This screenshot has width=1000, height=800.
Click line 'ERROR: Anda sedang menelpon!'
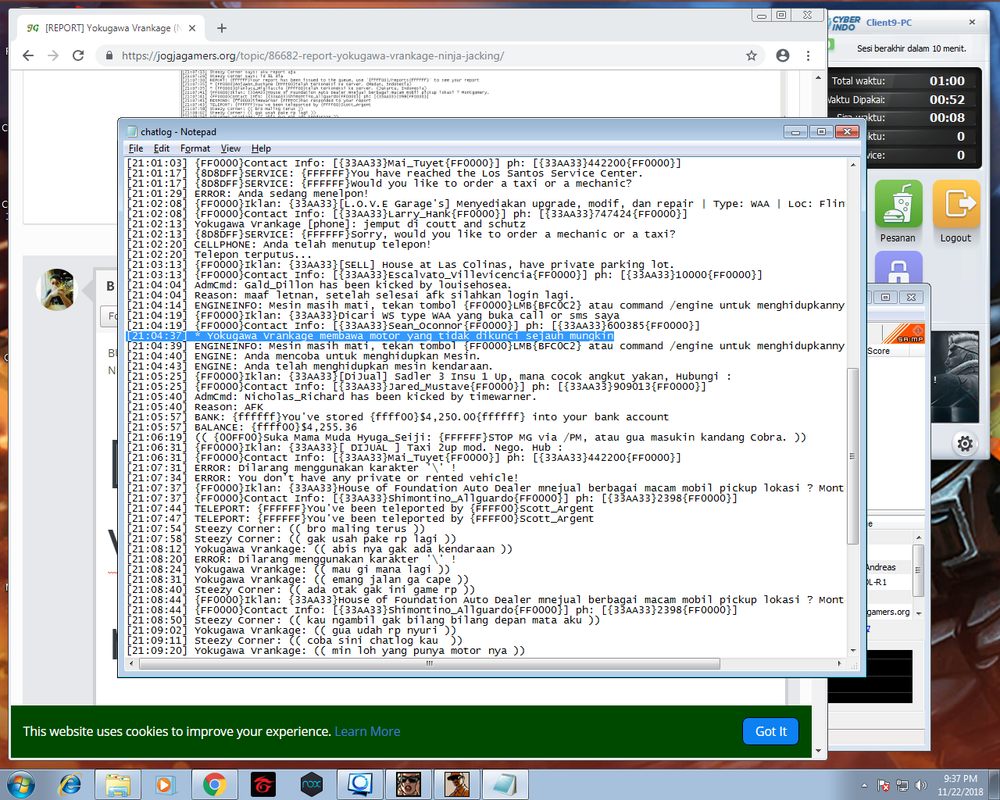[247, 193]
